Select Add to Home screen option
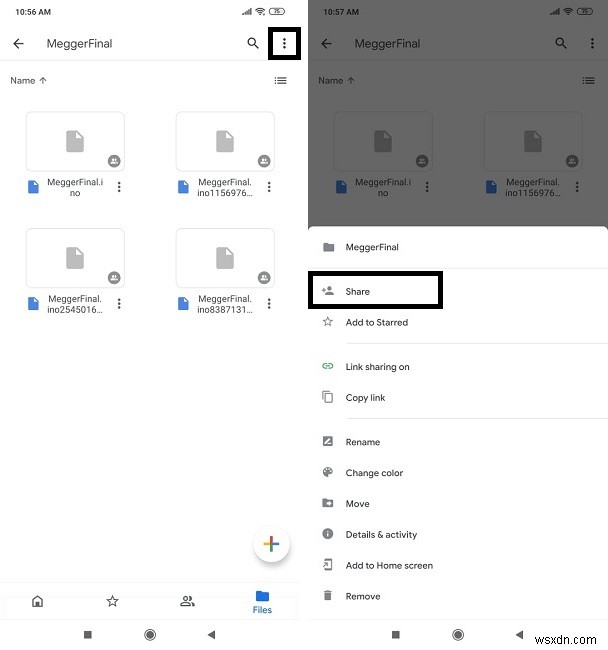The width and height of the screenshot is (608, 650). (458, 565)
